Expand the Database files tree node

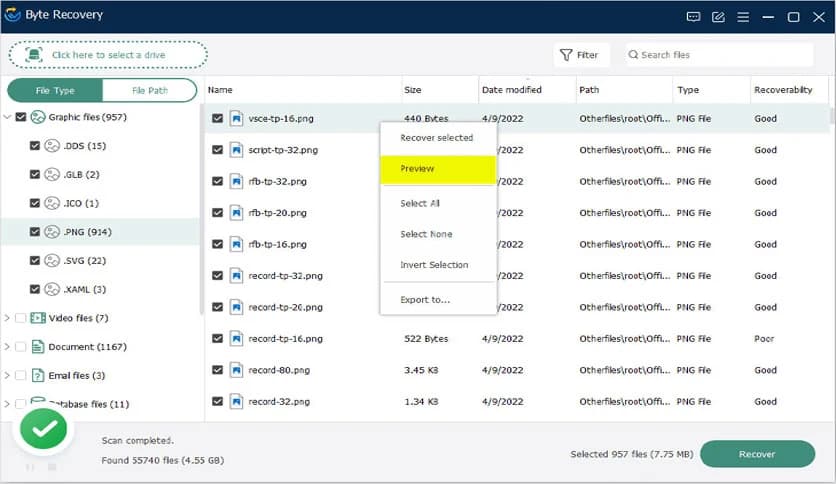click(7, 404)
